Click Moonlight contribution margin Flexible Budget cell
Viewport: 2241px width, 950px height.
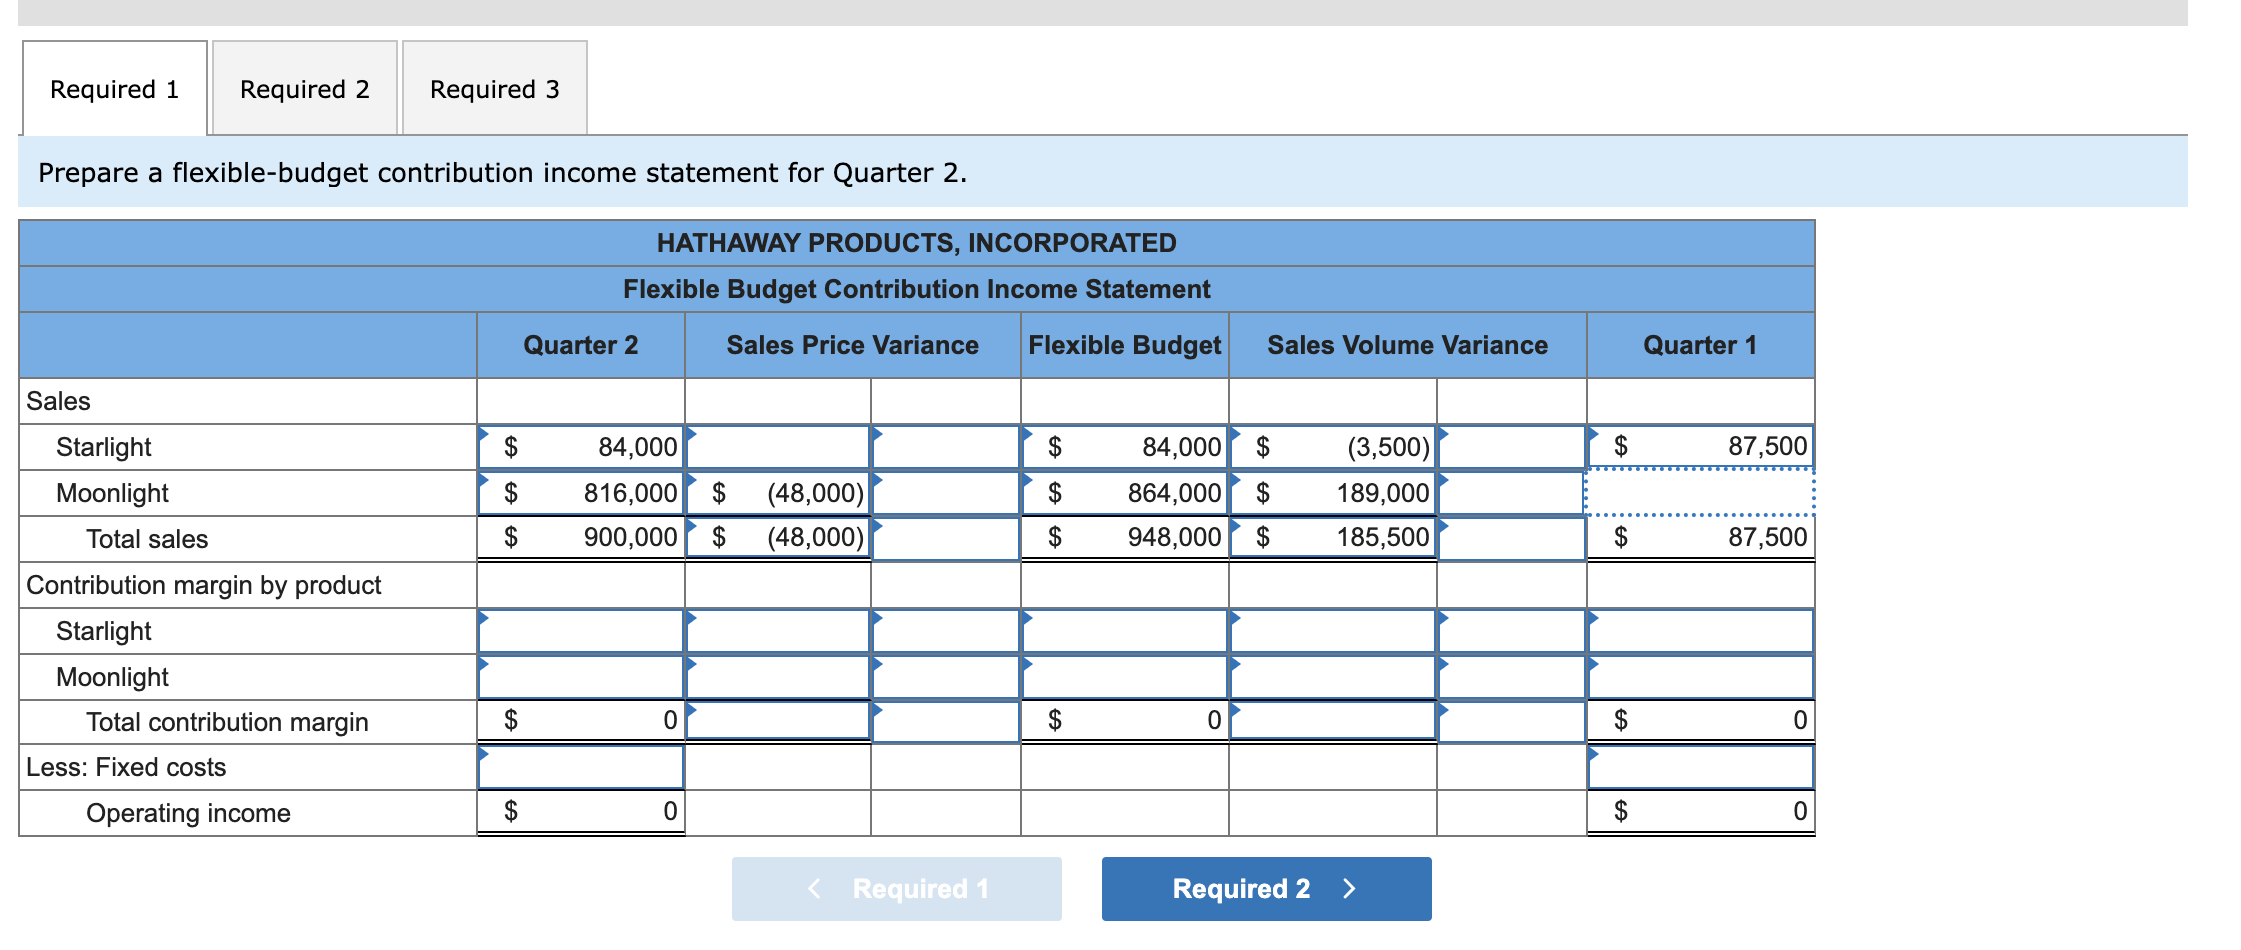pyautogui.click(x=1125, y=677)
